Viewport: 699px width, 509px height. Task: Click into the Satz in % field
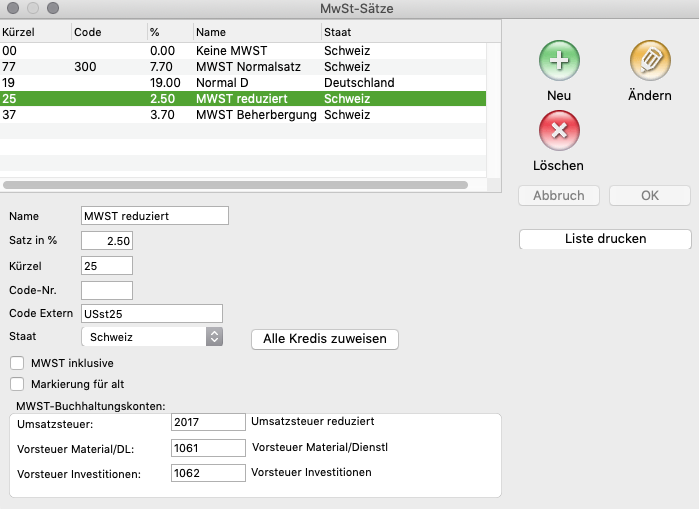coord(107,240)
